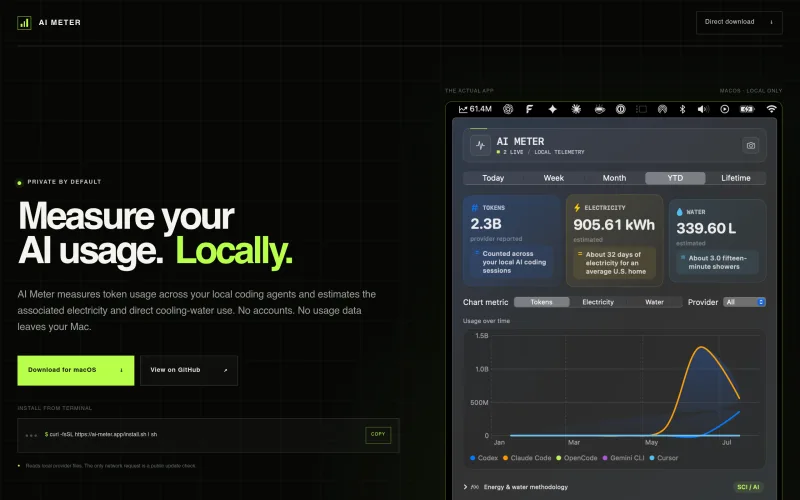Select the Today time range tab

point(493,178)
